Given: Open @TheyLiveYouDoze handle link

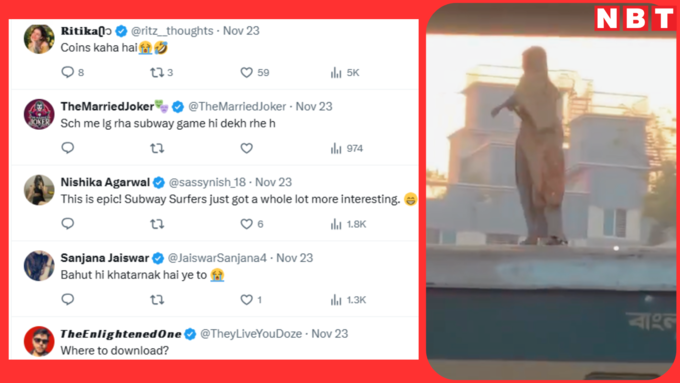Looking at the screenshot, I should pos(251,334).
